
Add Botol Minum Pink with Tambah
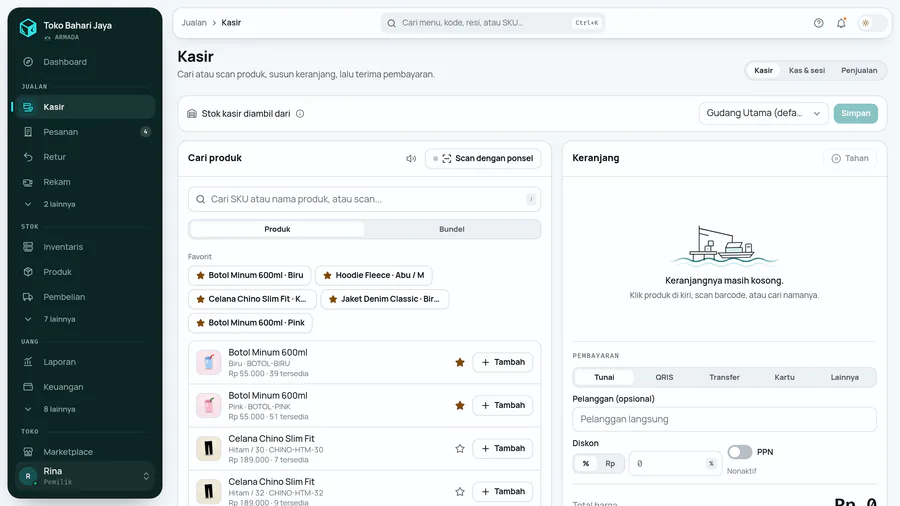(503, 406)
